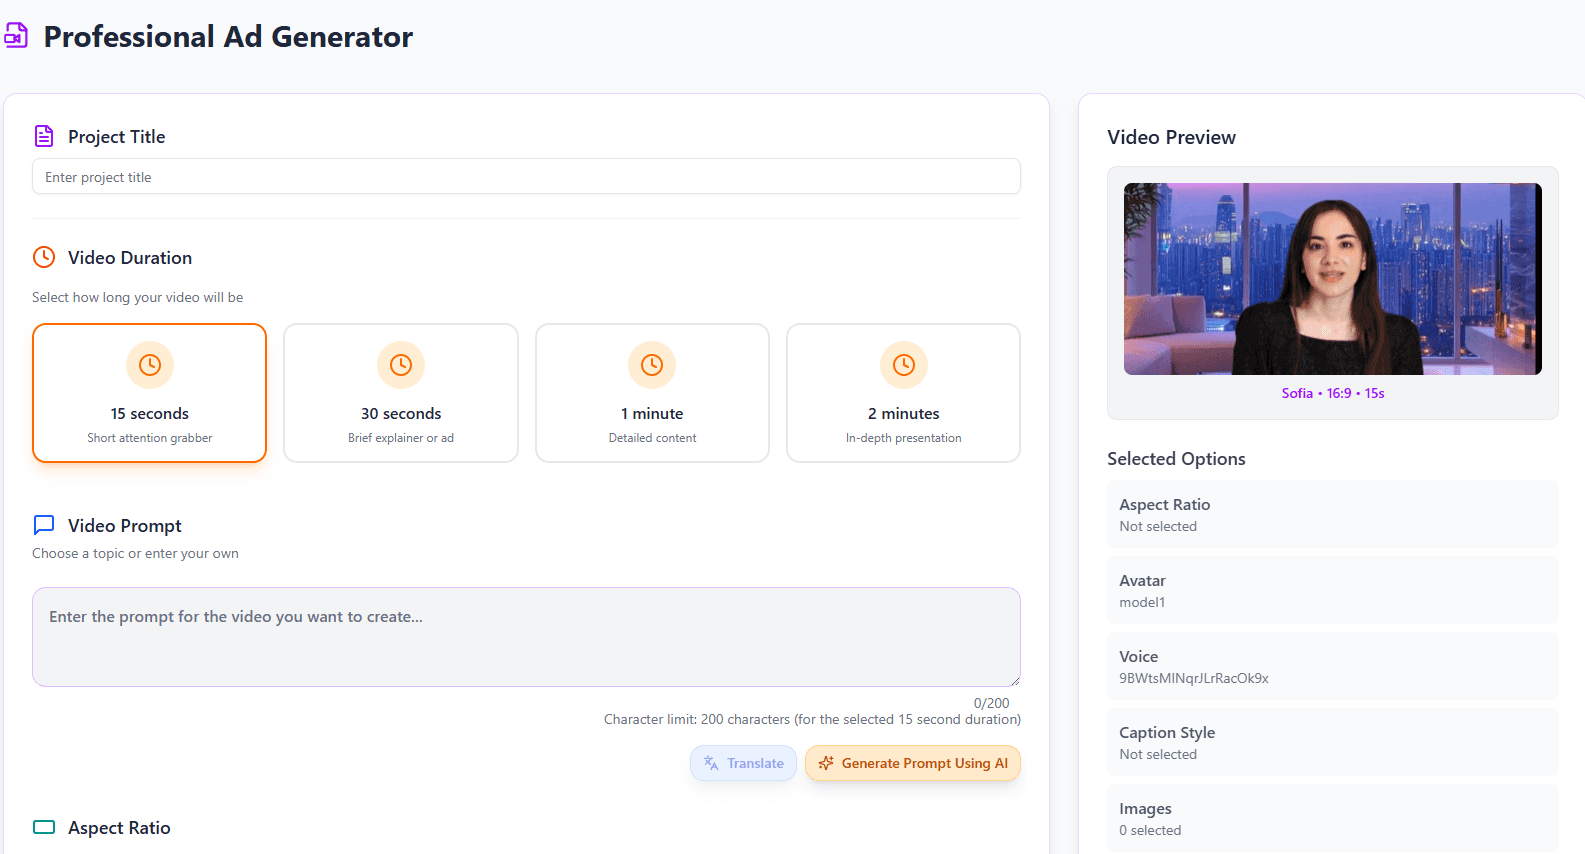1585x854 pixels.
Task: Click the Caption Style selected option row
Action: point(1332,742)
